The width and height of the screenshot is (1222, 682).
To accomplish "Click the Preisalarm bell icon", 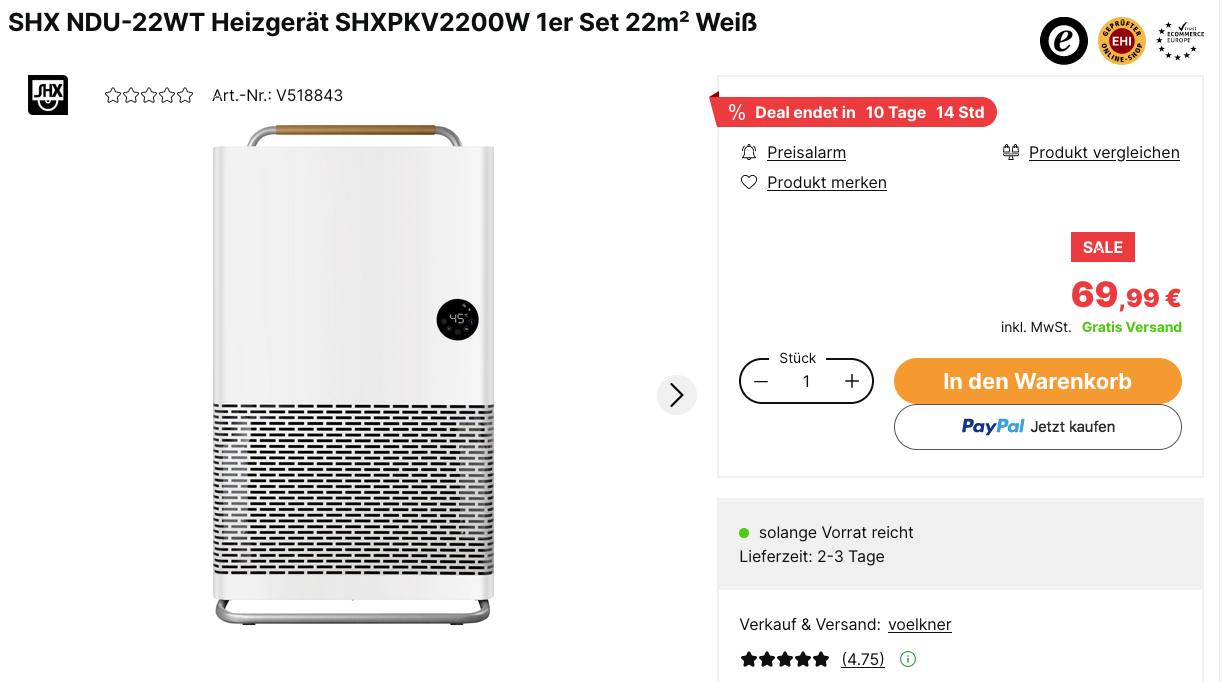I will (749, 152).
